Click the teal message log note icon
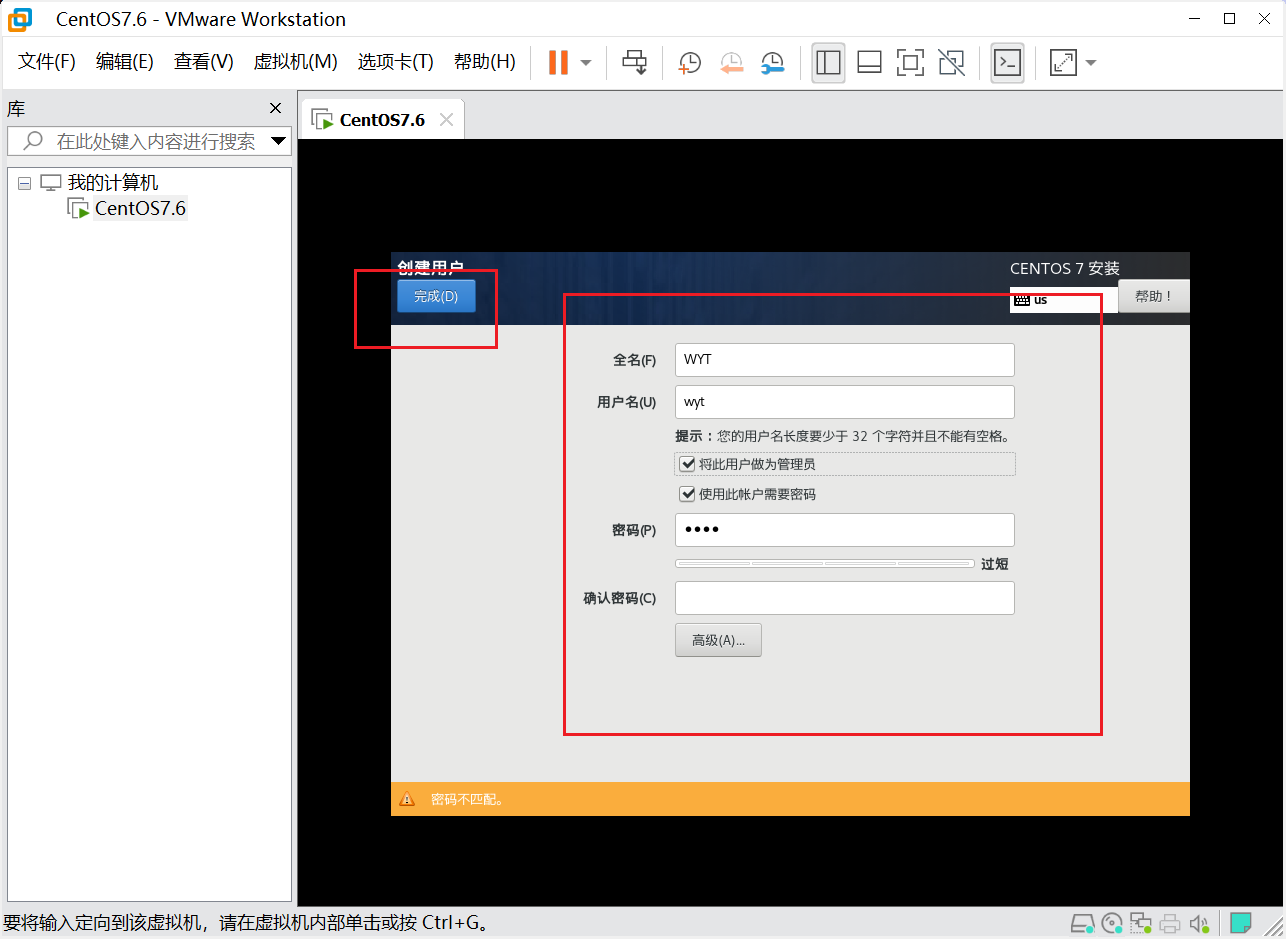This screenshot has height=939, width=1286. [x=1241, y=921]
